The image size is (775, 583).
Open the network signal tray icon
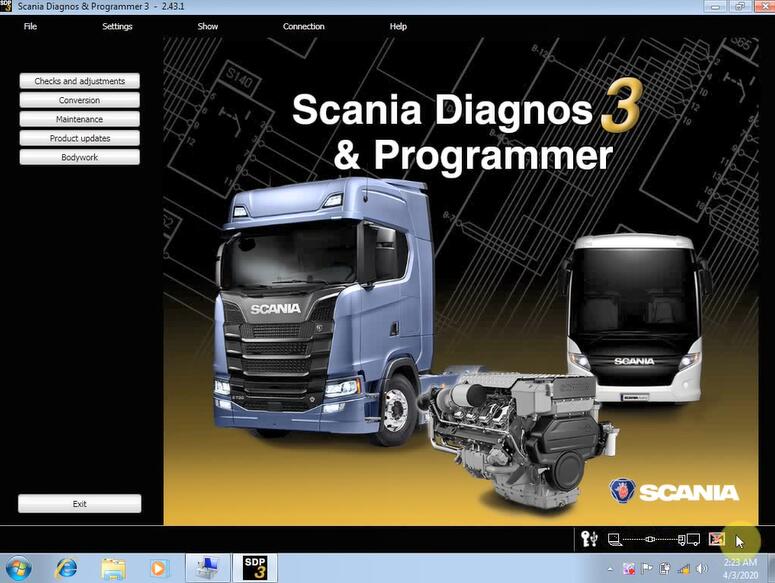pos(684,569)
